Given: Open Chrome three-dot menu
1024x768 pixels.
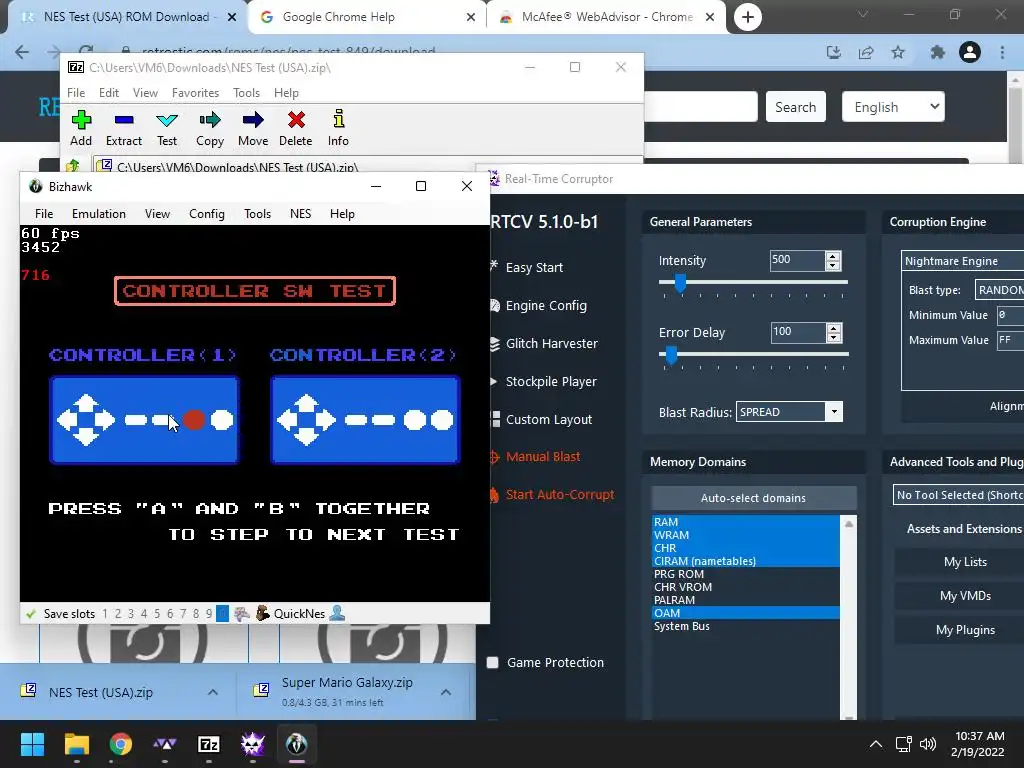Looking at the screenshot, I should [x=1002, y=52].
